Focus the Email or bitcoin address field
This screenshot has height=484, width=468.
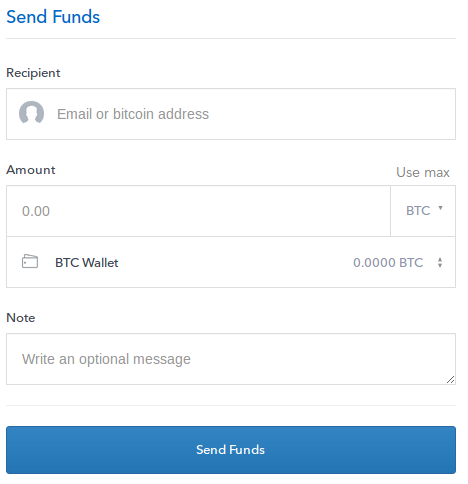point(231,114)
